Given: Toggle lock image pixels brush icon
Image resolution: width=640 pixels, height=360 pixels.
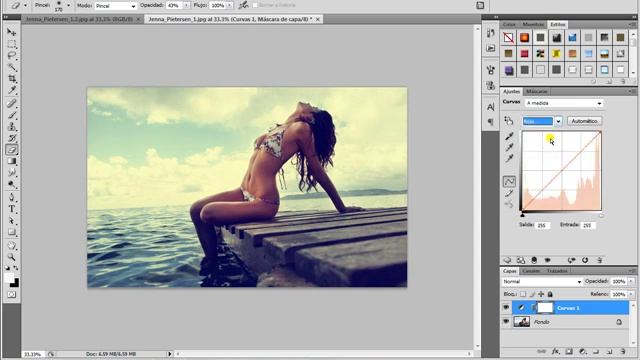Looking at the screenshot, I should pos(532,294).
